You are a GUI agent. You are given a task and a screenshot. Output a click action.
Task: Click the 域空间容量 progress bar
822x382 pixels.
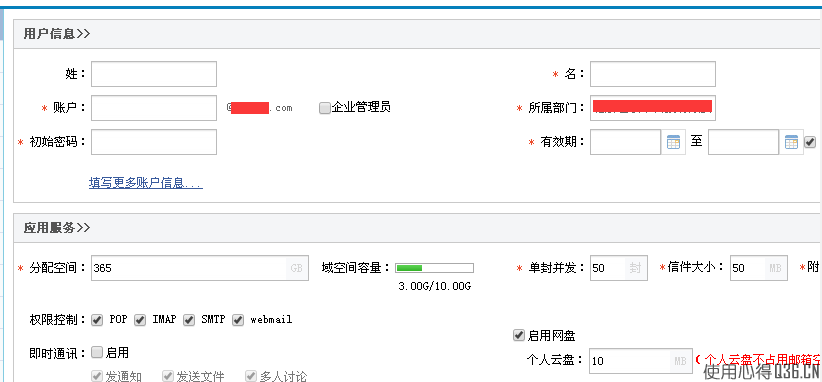[x=434, y=268]
